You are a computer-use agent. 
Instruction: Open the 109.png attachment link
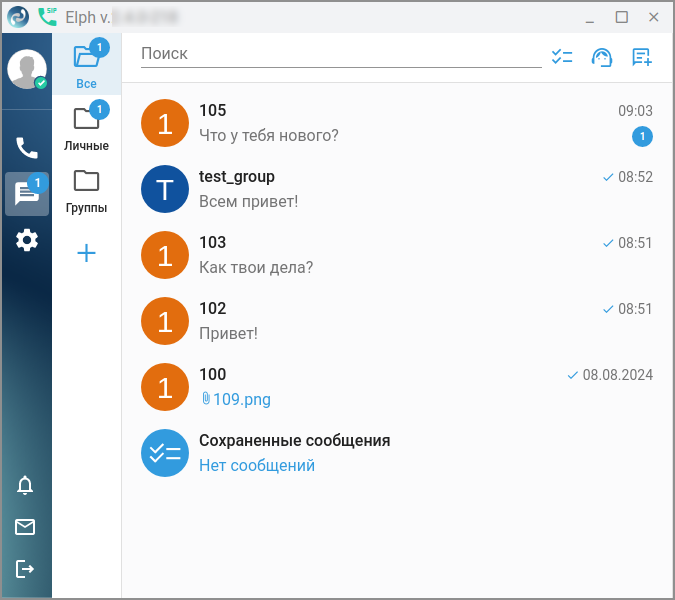tap(236, 399)
